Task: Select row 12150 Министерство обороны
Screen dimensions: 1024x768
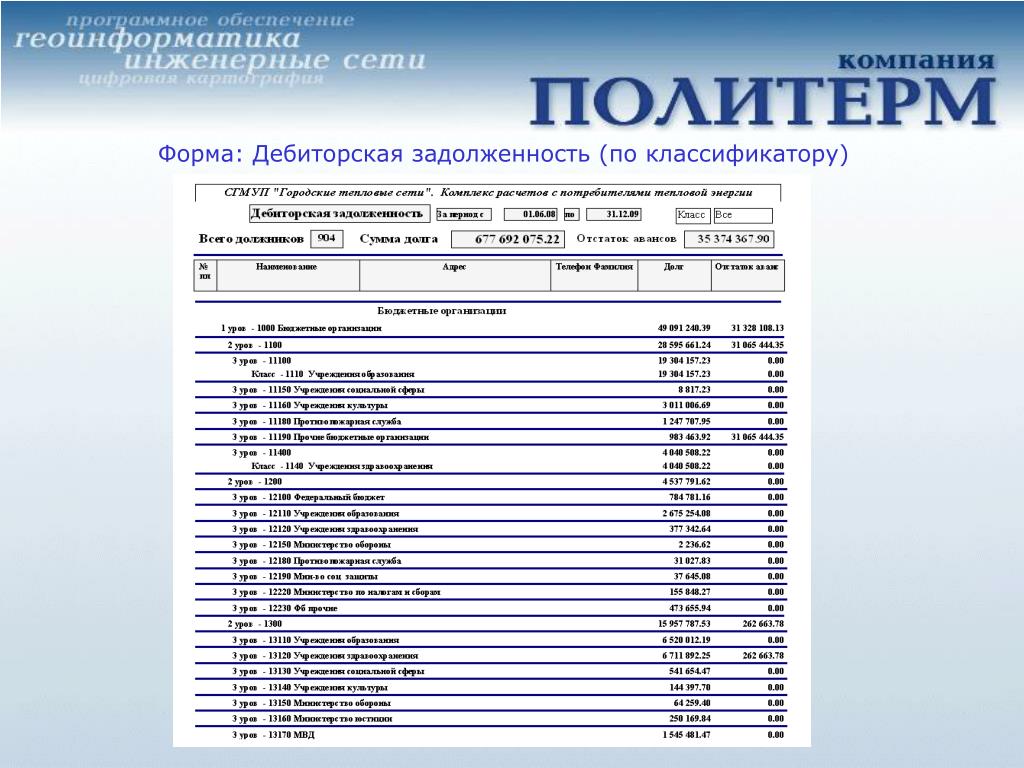Action: 490,545
